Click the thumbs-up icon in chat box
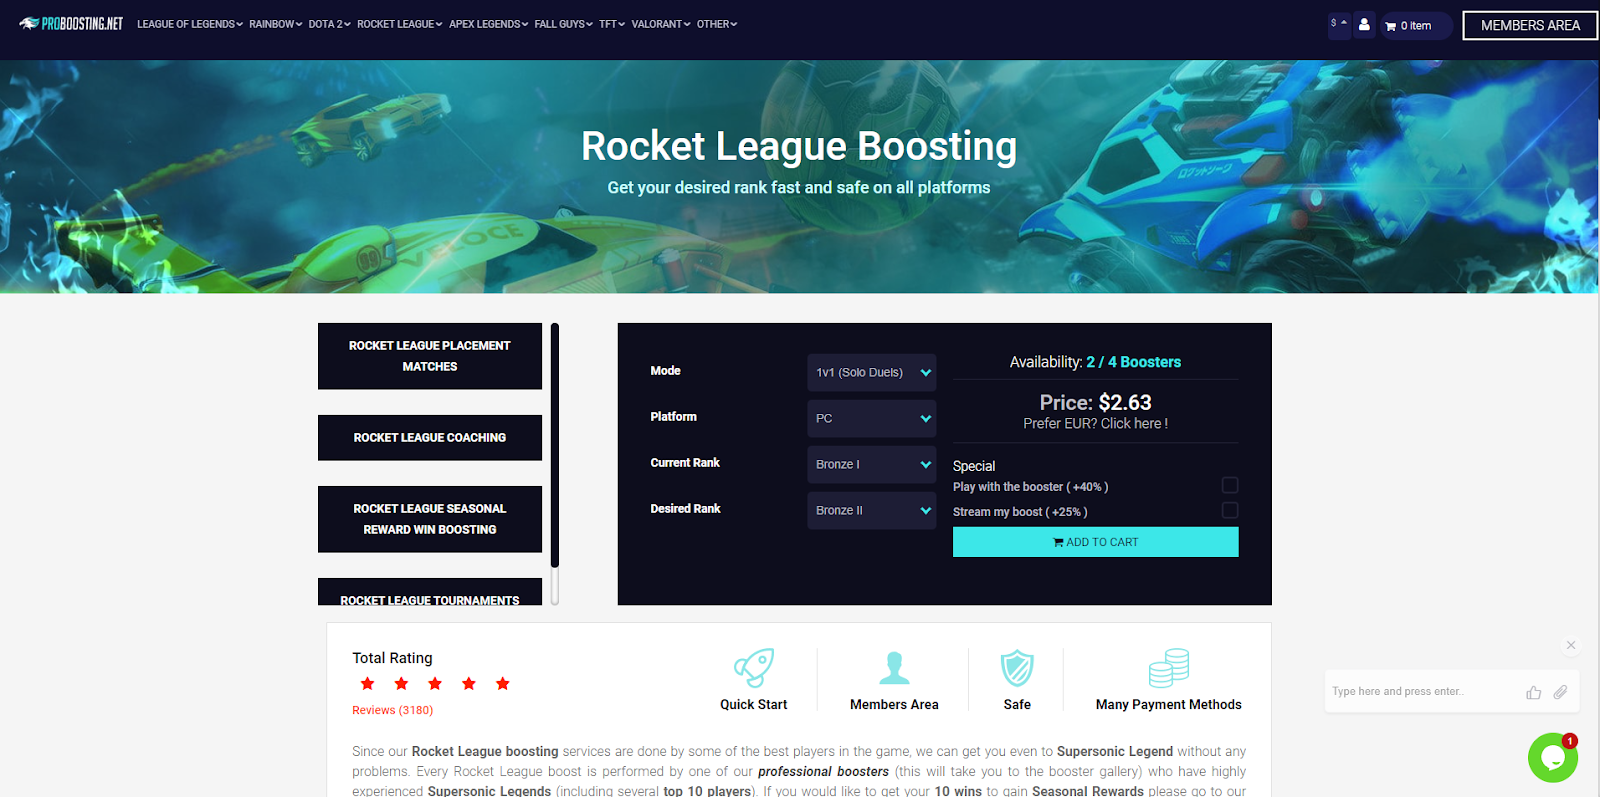This screenshot has width=1600, height=797. [1533, 692]
